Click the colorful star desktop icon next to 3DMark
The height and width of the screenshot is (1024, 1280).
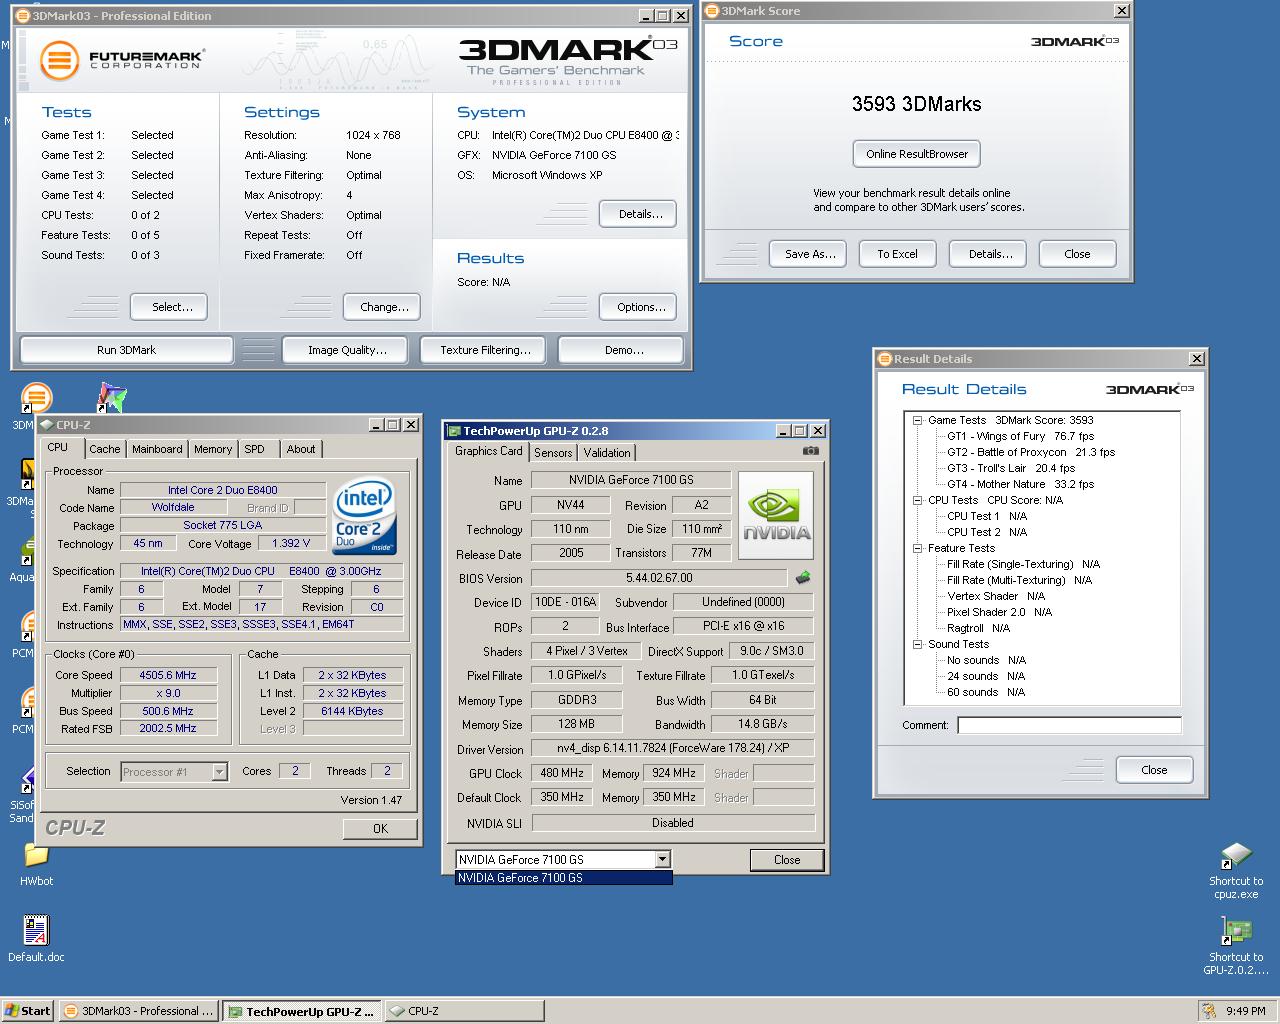click(x=112, y=398)
